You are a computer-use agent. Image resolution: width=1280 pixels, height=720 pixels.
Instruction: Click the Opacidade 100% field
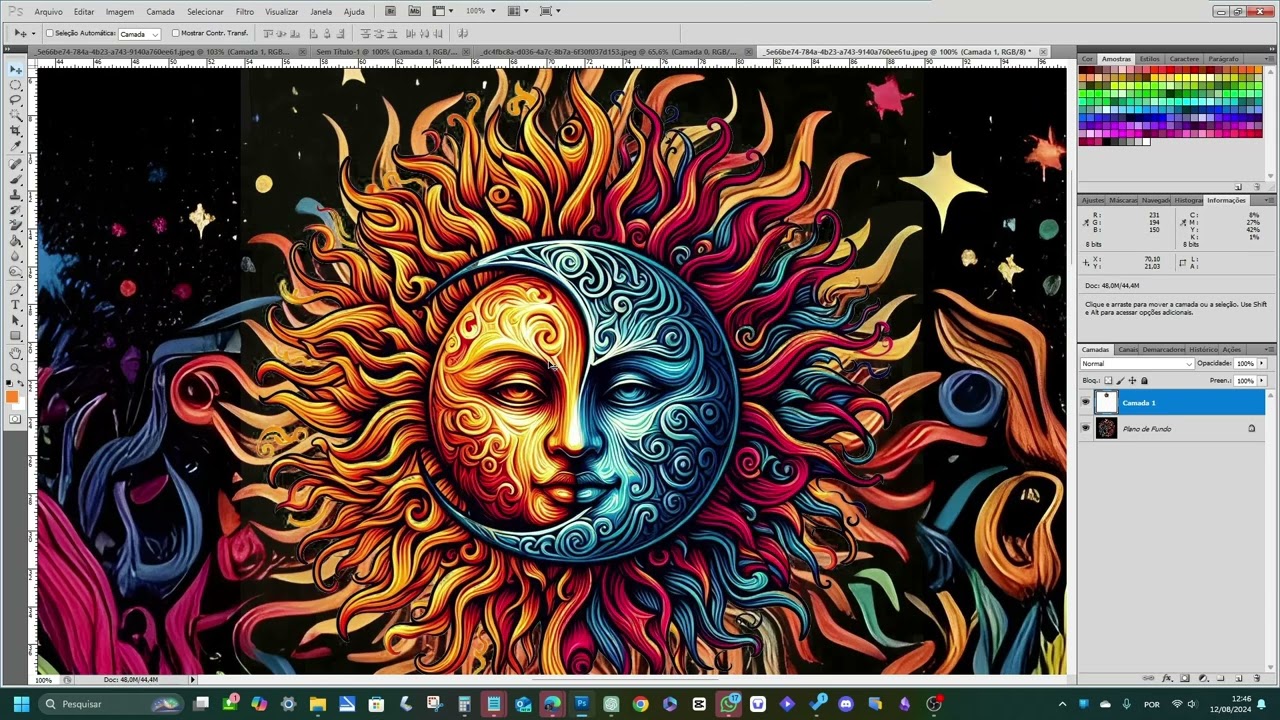[x=1245, y=364]
